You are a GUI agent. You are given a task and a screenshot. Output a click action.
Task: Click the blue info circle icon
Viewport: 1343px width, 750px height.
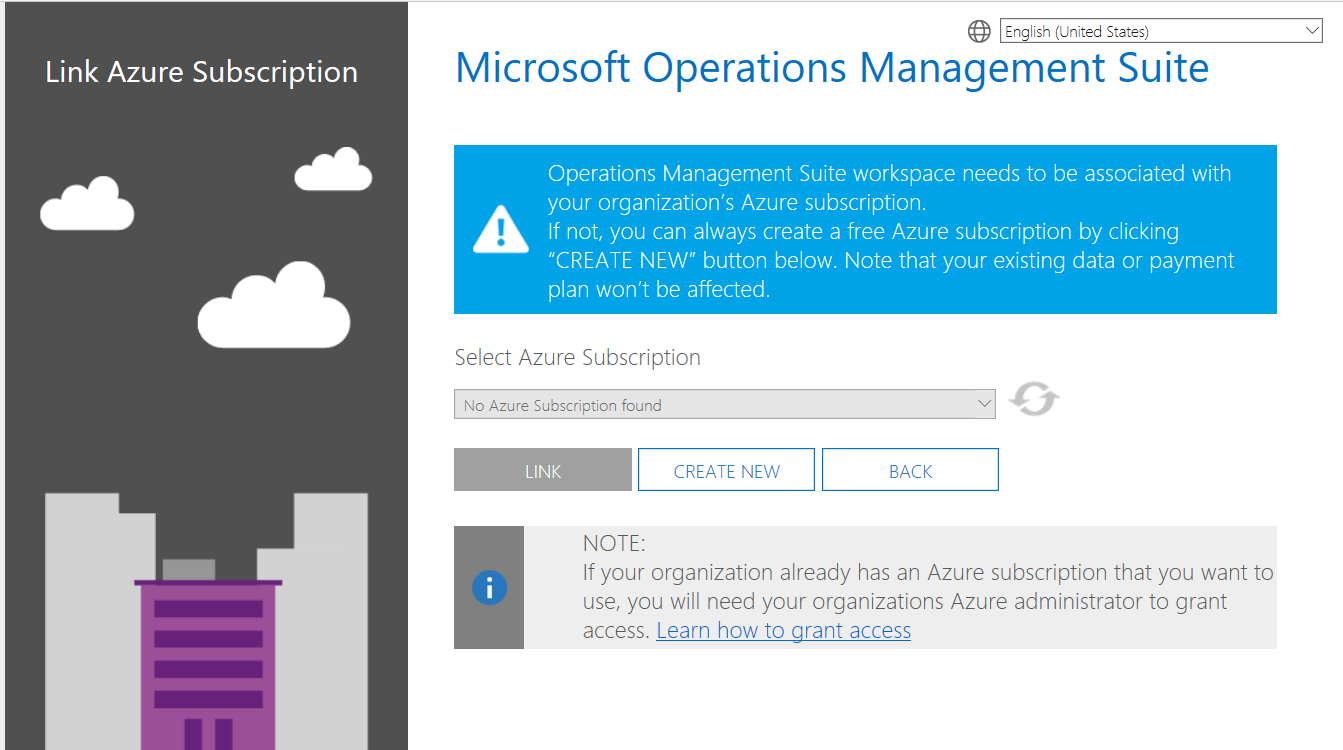pyautogui.click(x=489, y=588)
